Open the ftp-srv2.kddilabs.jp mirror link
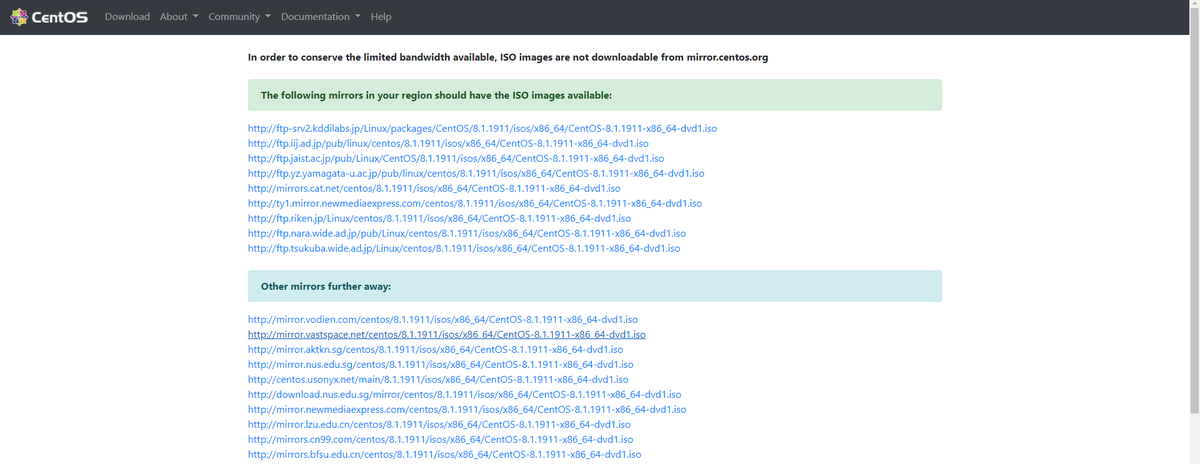The width and height of the screenshot is (1200, 464). pos(482,129)
